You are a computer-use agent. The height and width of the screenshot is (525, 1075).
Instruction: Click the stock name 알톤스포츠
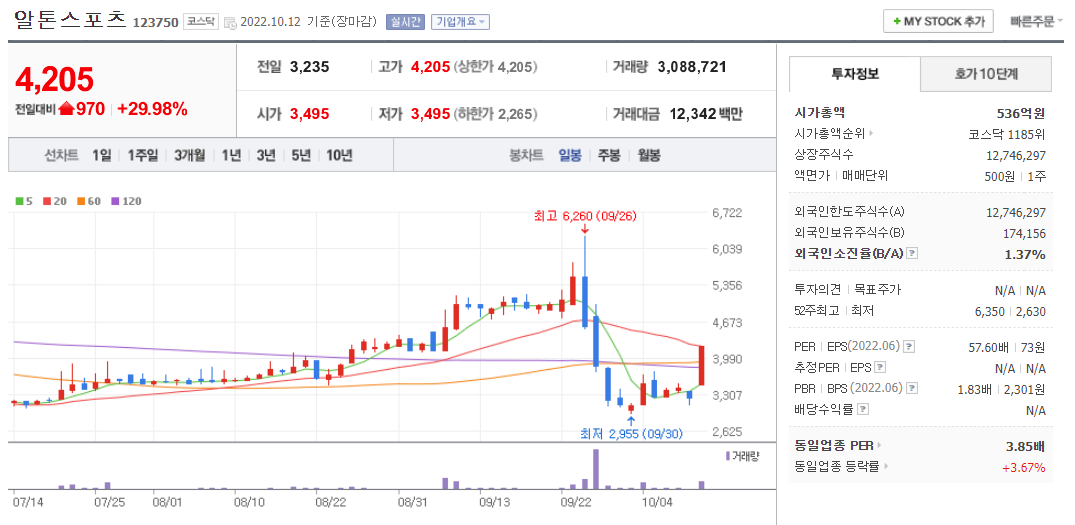click(70, 19)
